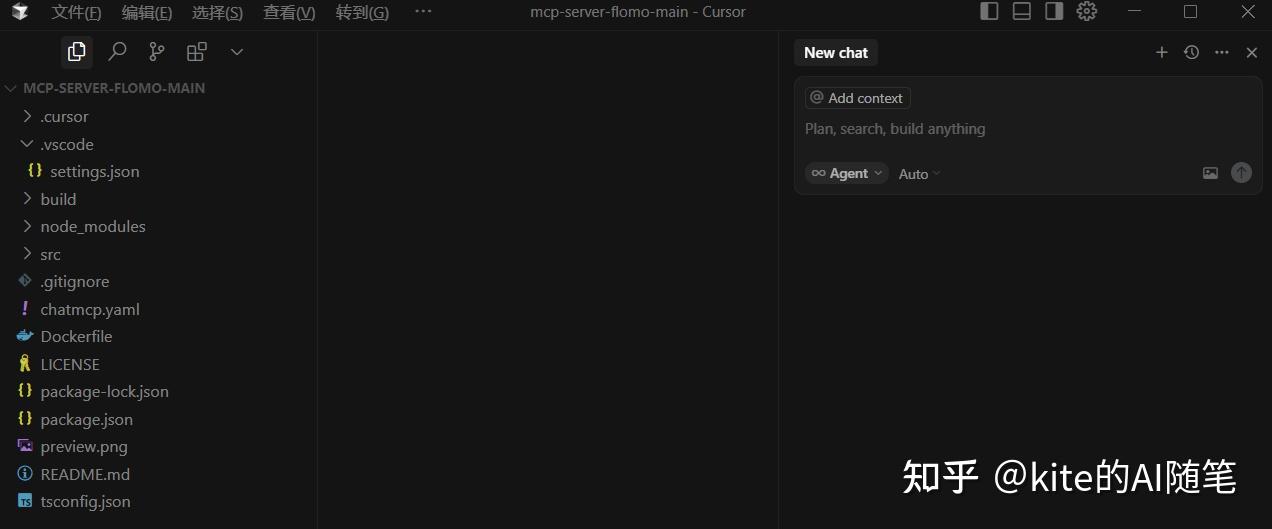Open the settings gear in title bar

[x=1087, y=12]
